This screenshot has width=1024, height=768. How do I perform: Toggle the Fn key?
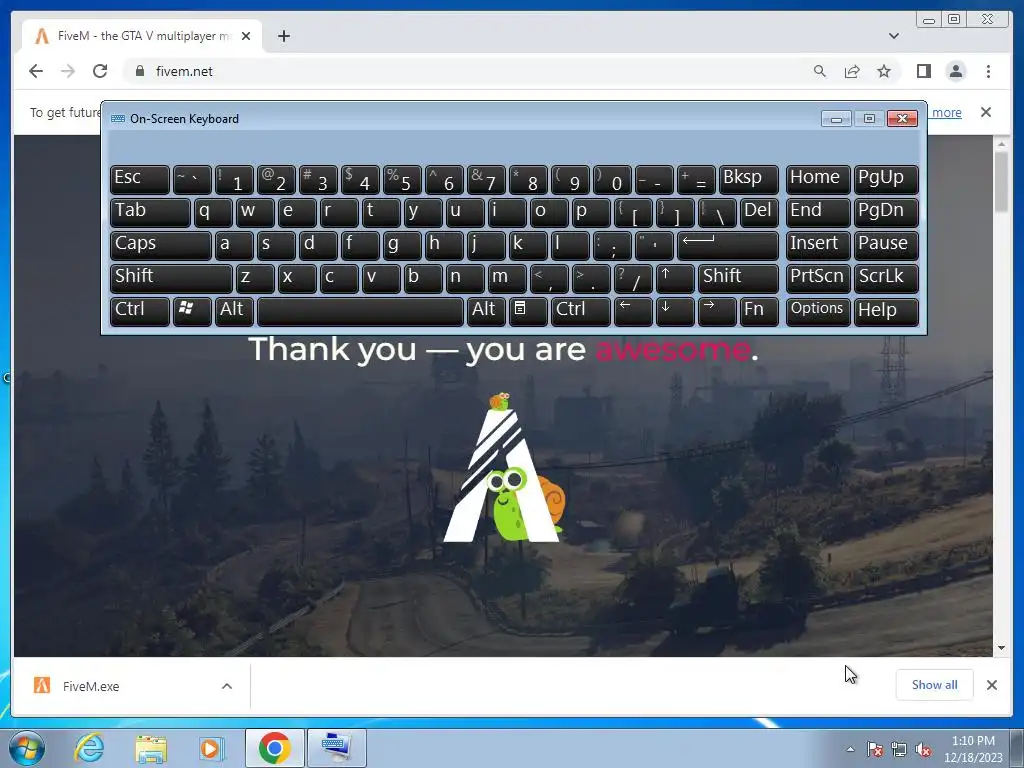(x=759, y=311)
